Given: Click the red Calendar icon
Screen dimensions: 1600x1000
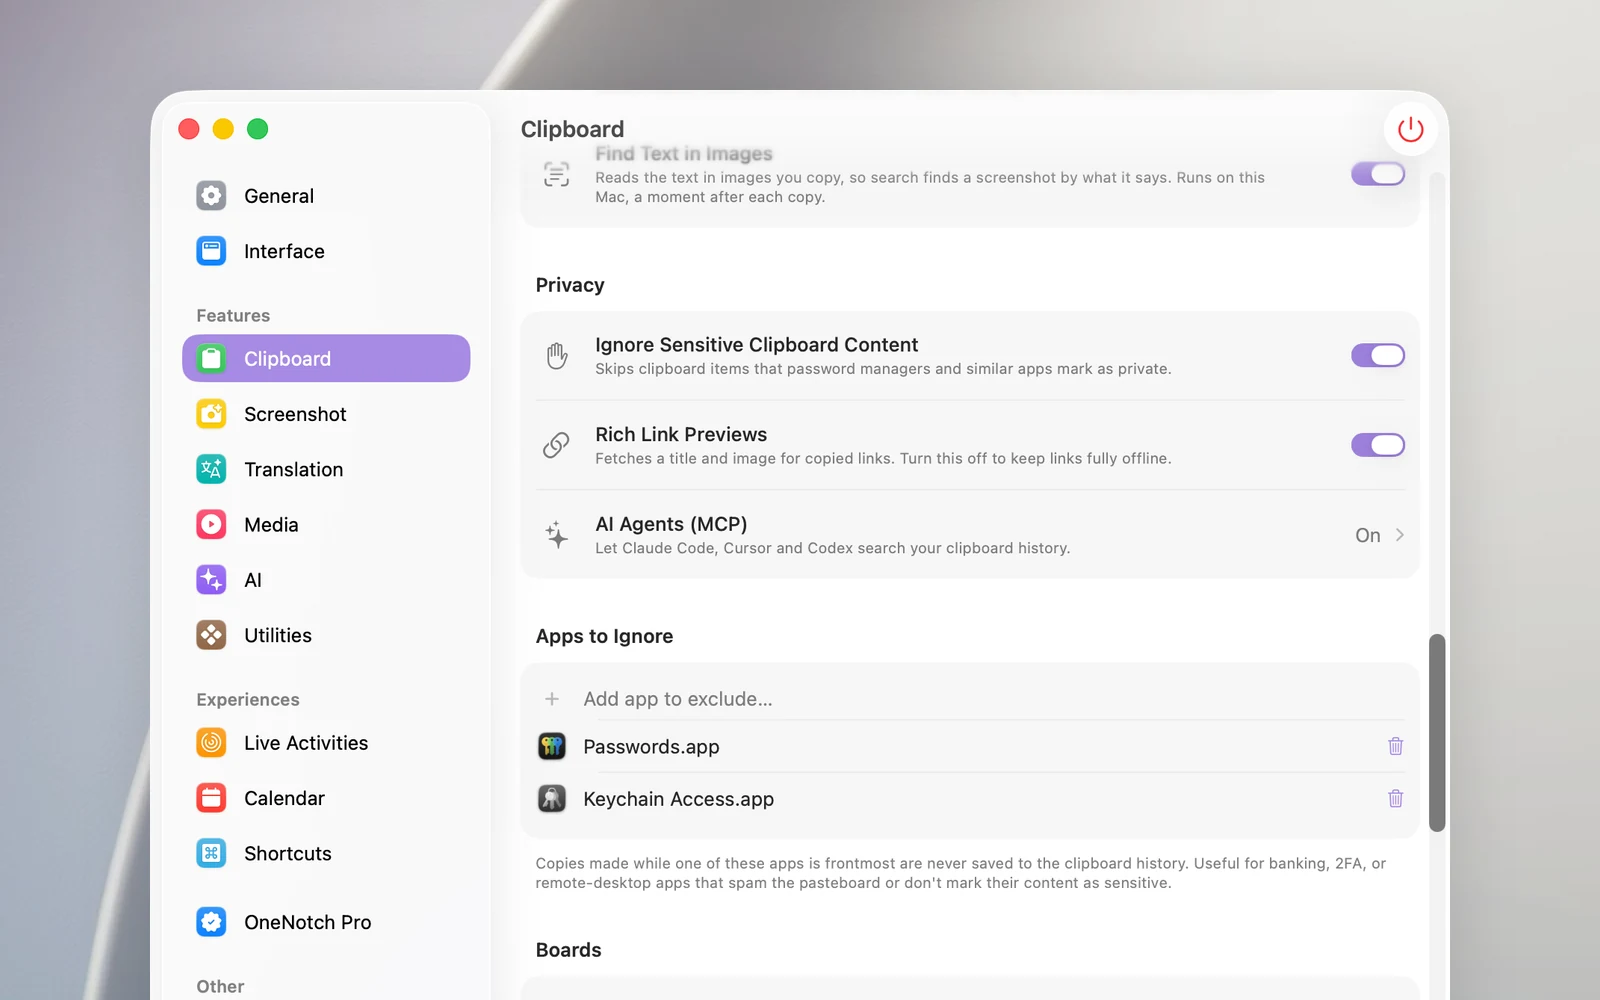Looking at the screenshot, I should point(211,798).
